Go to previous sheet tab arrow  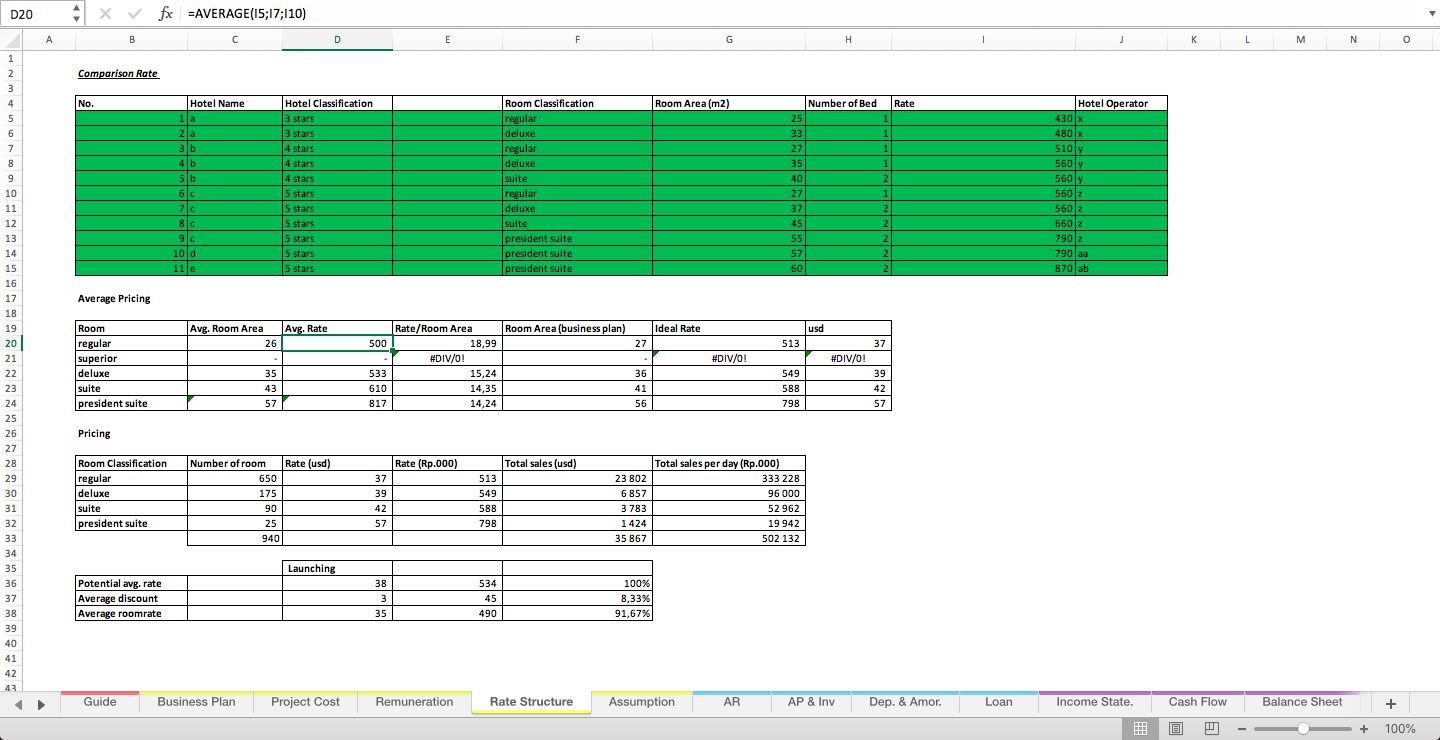(x=18, y=704)
